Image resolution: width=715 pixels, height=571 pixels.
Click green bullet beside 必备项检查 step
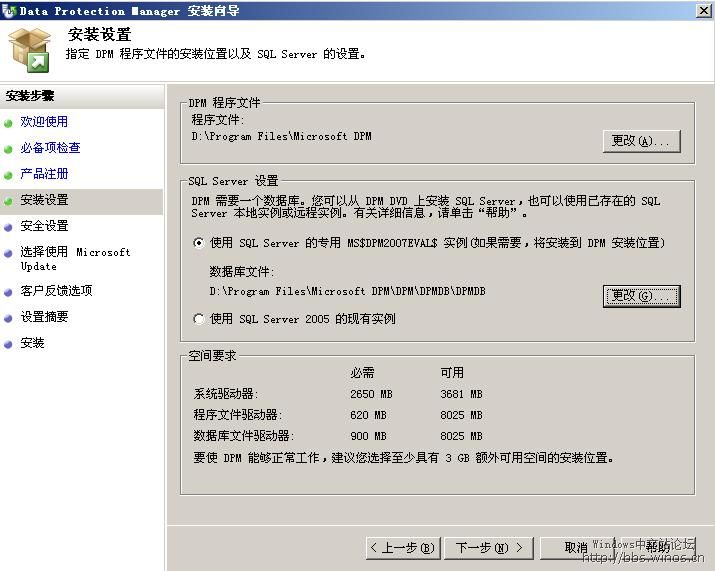pyautogui.click(x=9, y=149)
